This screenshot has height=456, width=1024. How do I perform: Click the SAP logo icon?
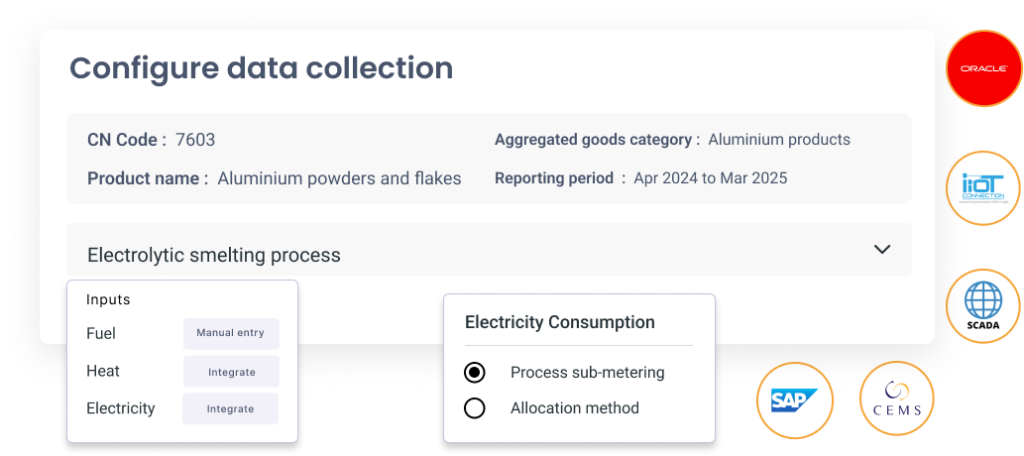795,400
